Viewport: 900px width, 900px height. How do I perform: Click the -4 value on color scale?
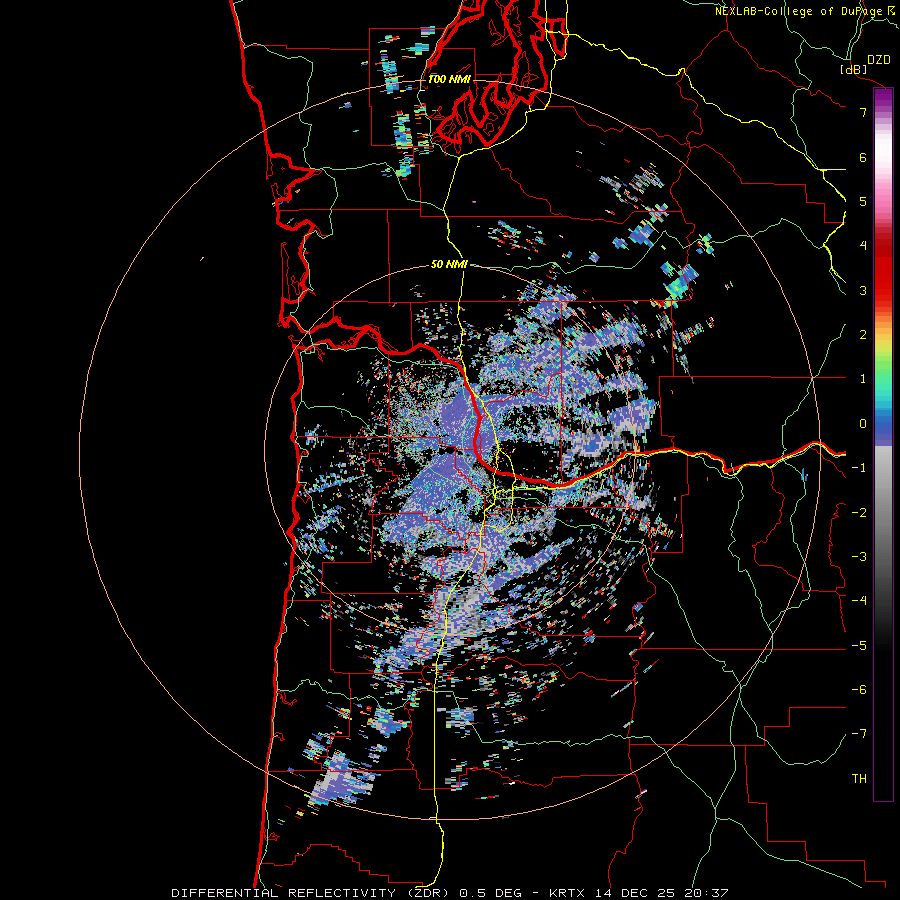point(859,601)
